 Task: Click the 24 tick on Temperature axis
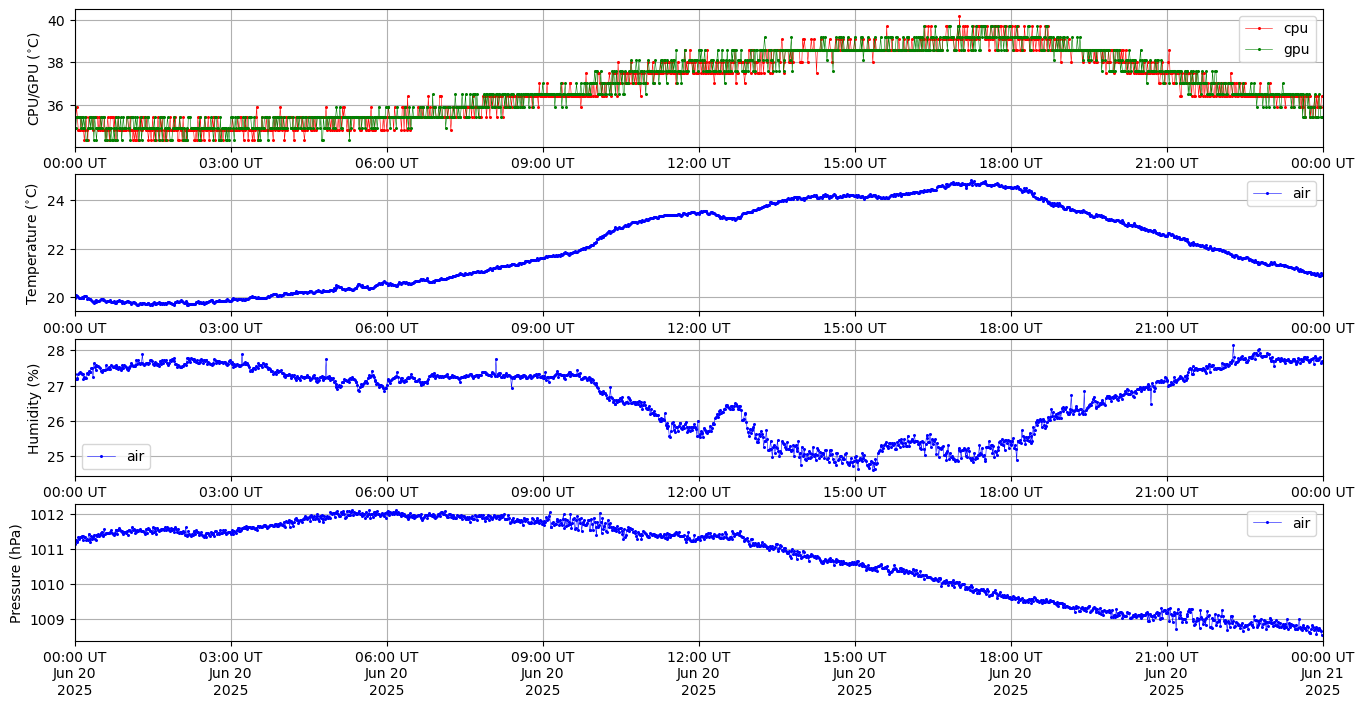tap(56, 201)
